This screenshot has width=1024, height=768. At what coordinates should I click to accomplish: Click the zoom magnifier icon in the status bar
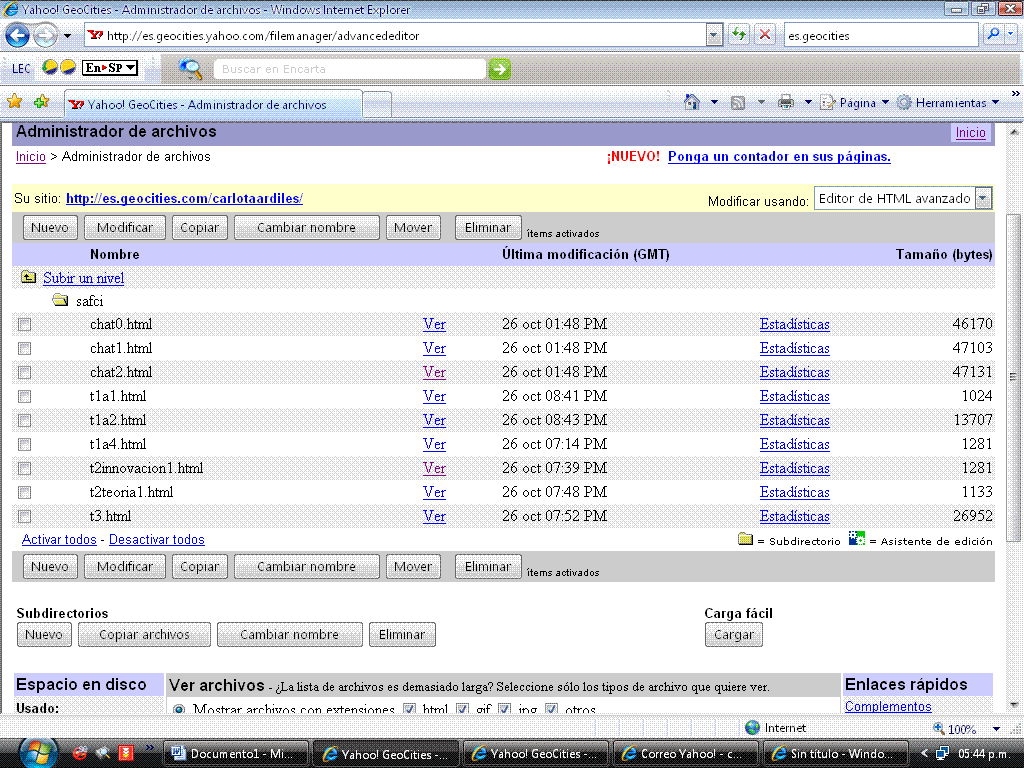click(938, 728)
